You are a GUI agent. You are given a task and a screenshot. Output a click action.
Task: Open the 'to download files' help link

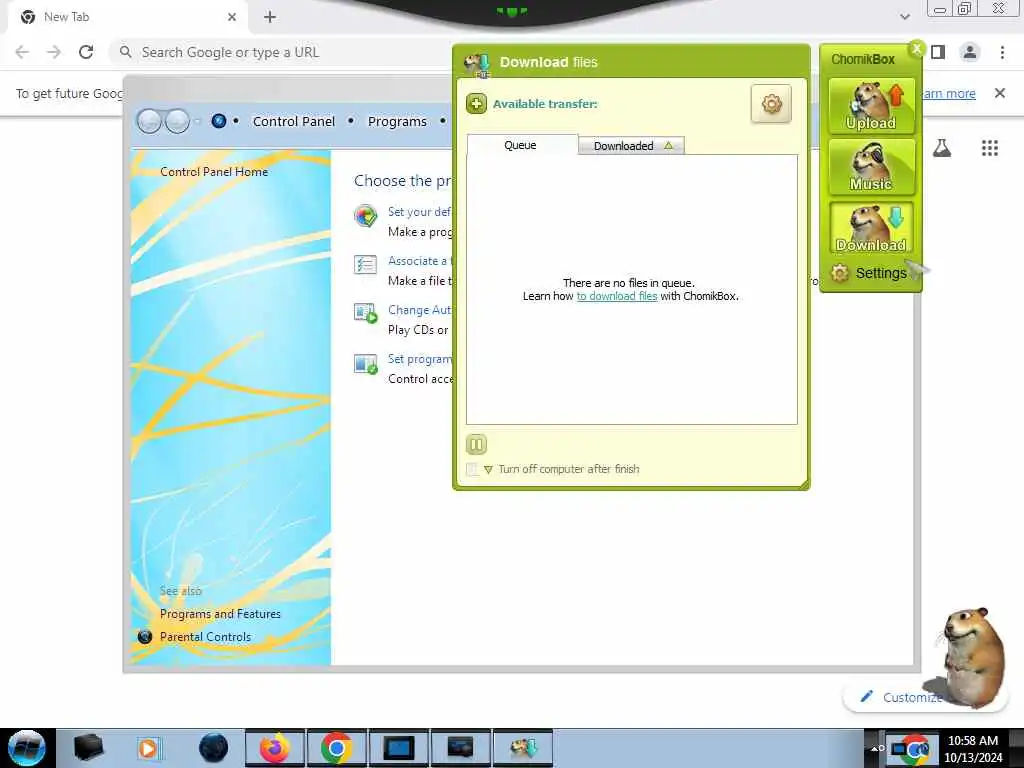[x=616, y=296]
